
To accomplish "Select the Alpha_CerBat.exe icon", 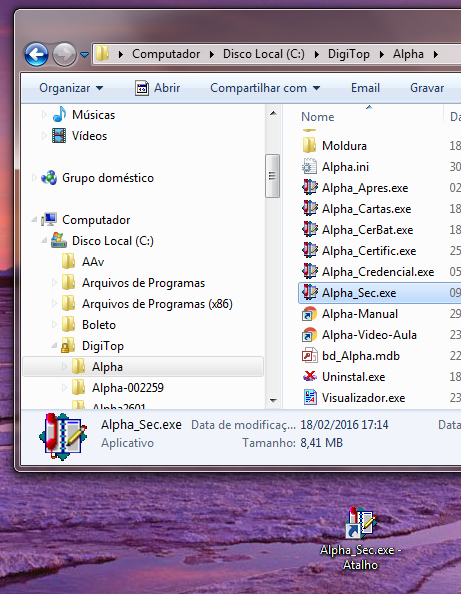I will (309, 230).
